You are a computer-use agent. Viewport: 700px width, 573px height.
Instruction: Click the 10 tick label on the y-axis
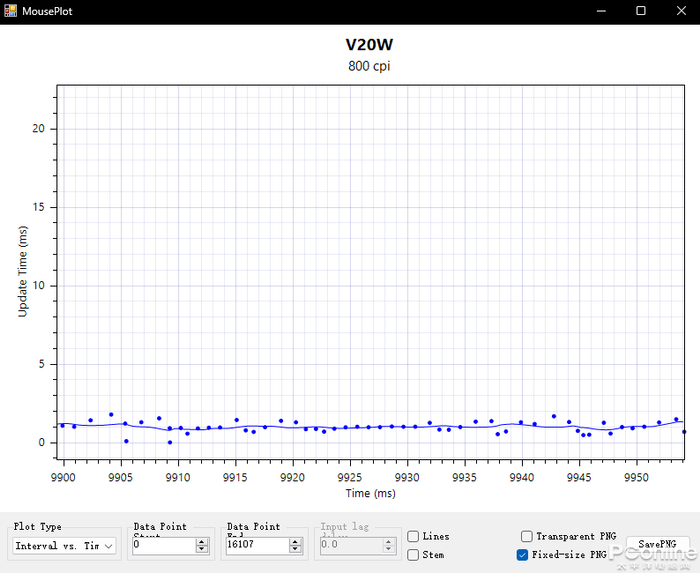pos(38,286)
